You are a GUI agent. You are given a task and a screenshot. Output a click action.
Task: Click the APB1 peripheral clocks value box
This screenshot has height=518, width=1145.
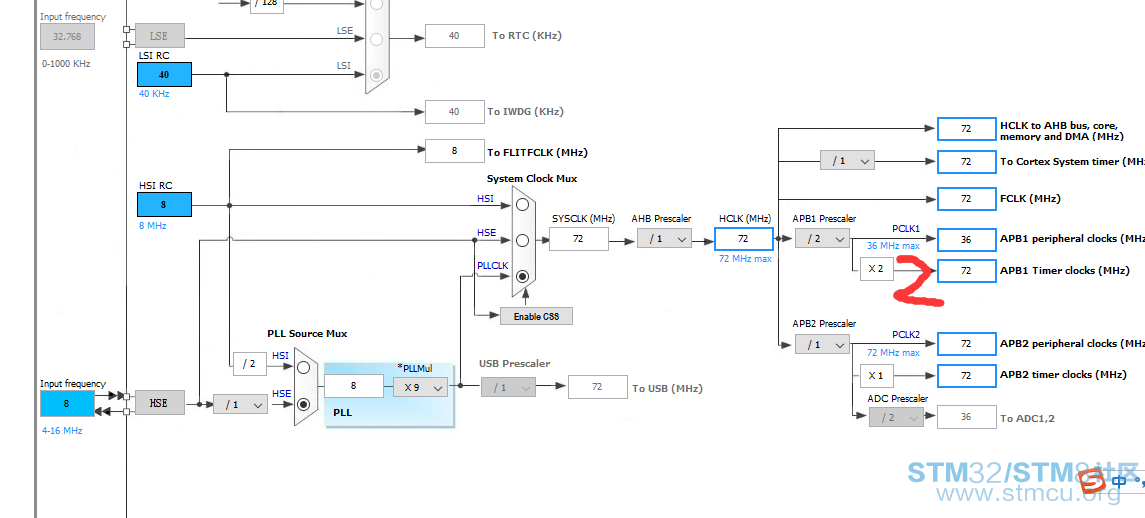pos(966,240)
